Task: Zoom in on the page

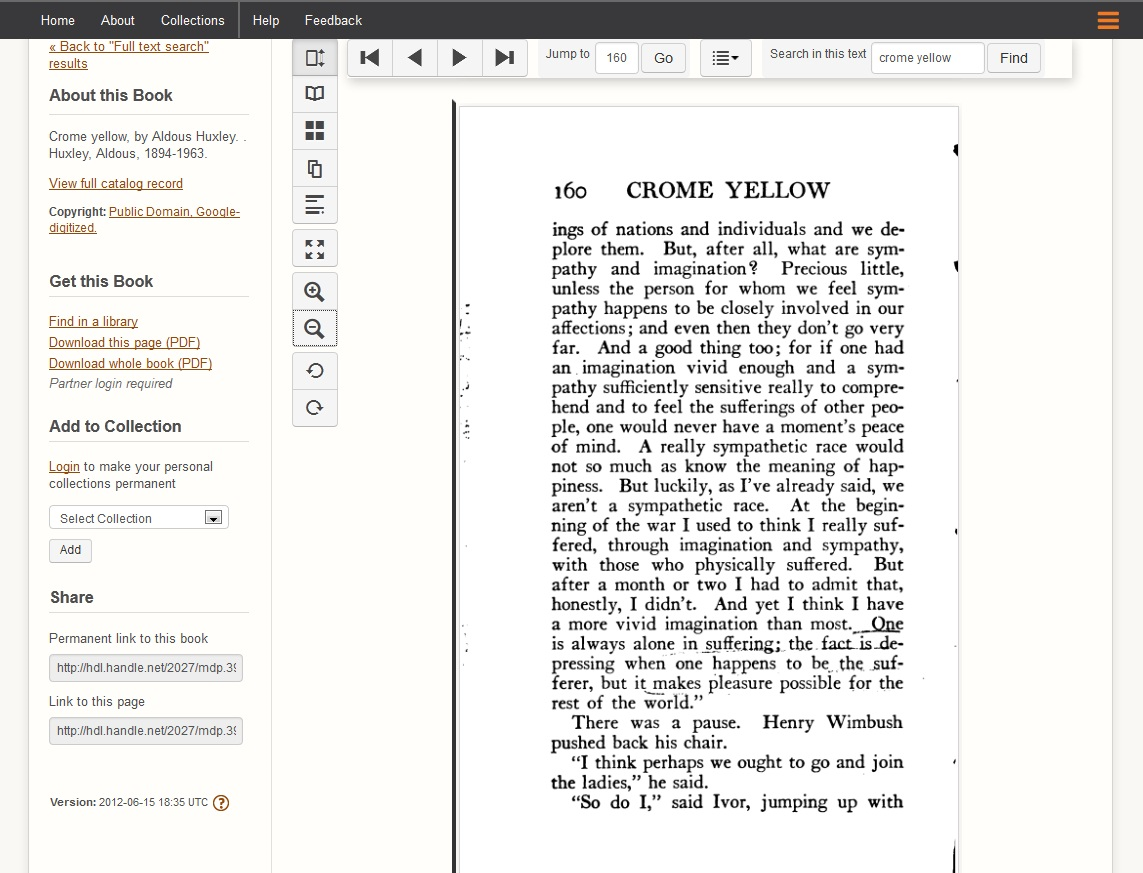Action: [315, 291]
